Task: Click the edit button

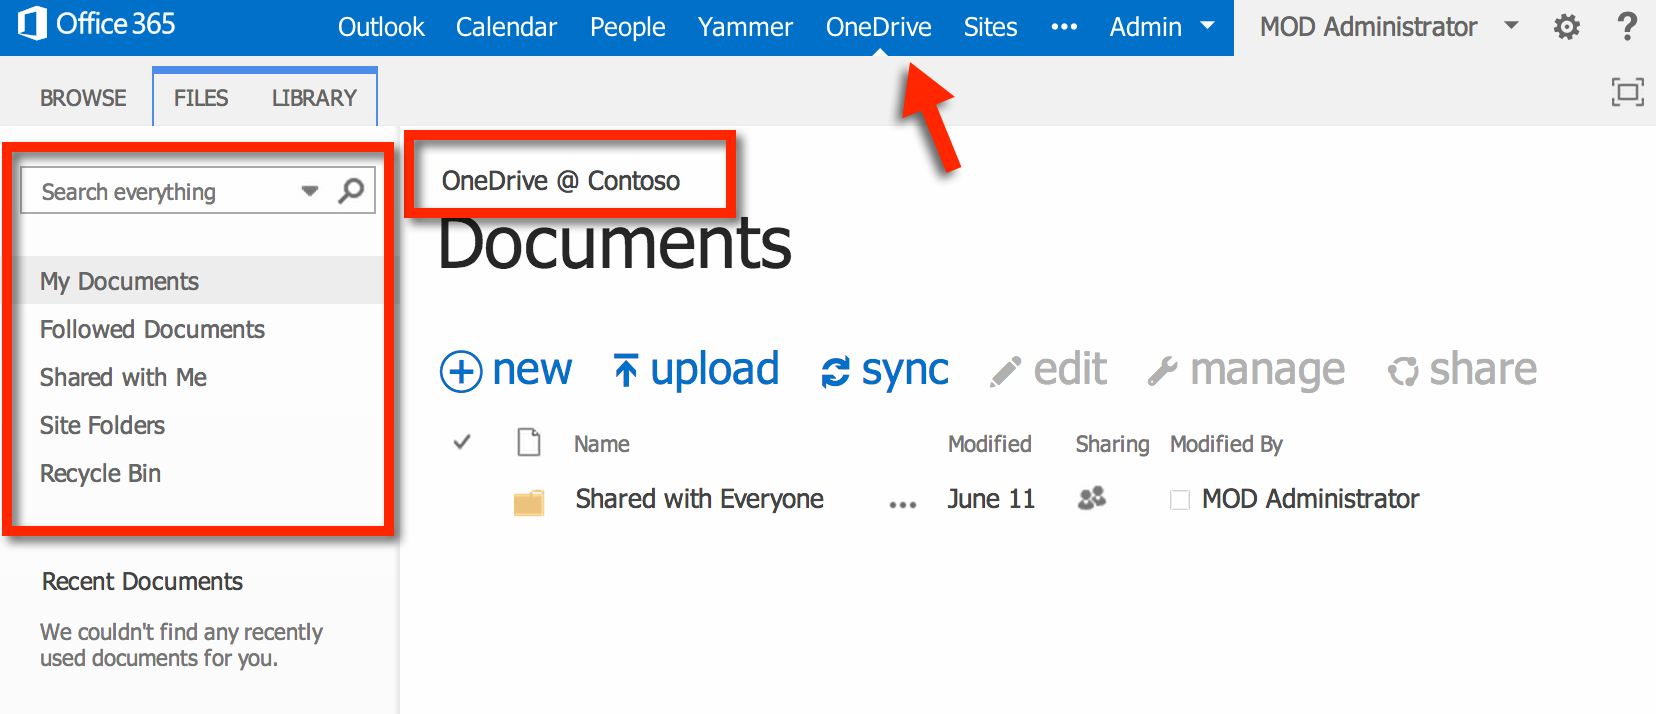Action: pos(1048,370)
